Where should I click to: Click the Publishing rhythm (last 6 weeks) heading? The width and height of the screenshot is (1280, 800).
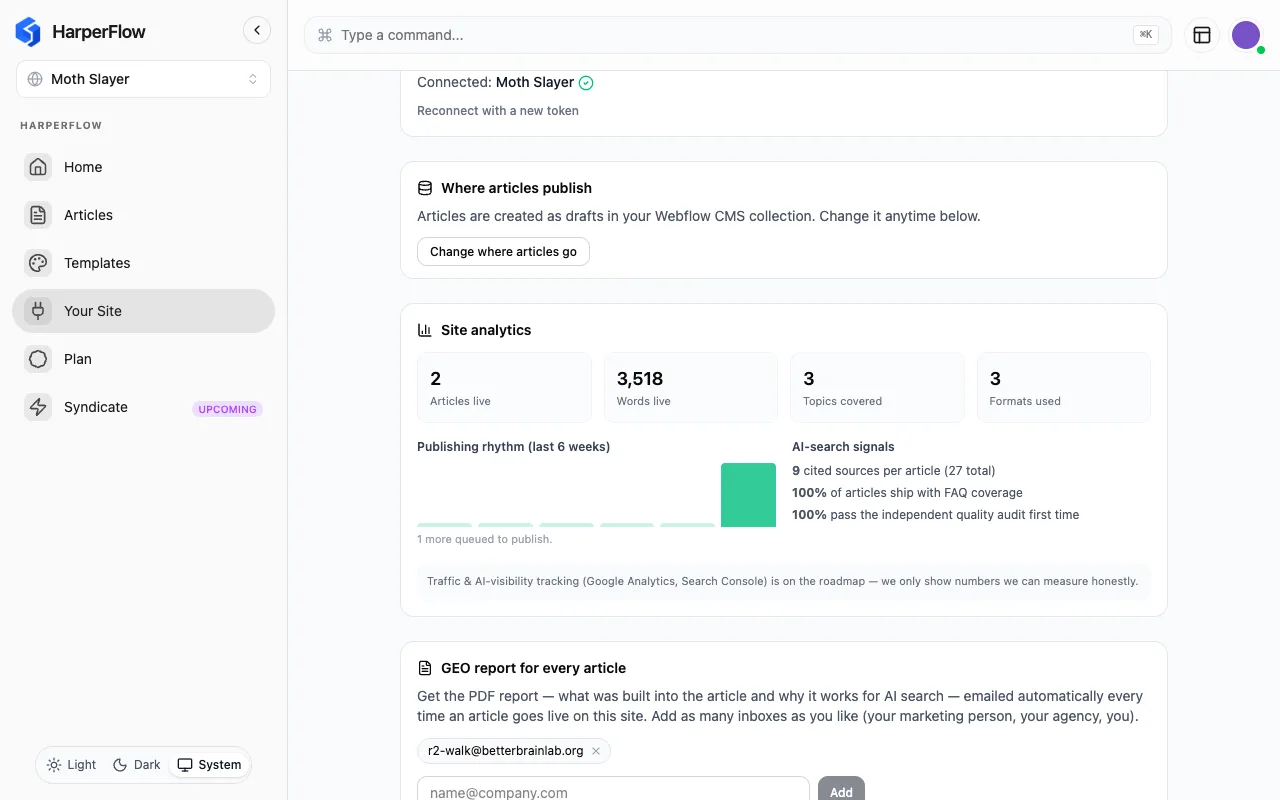pos(513,447)
